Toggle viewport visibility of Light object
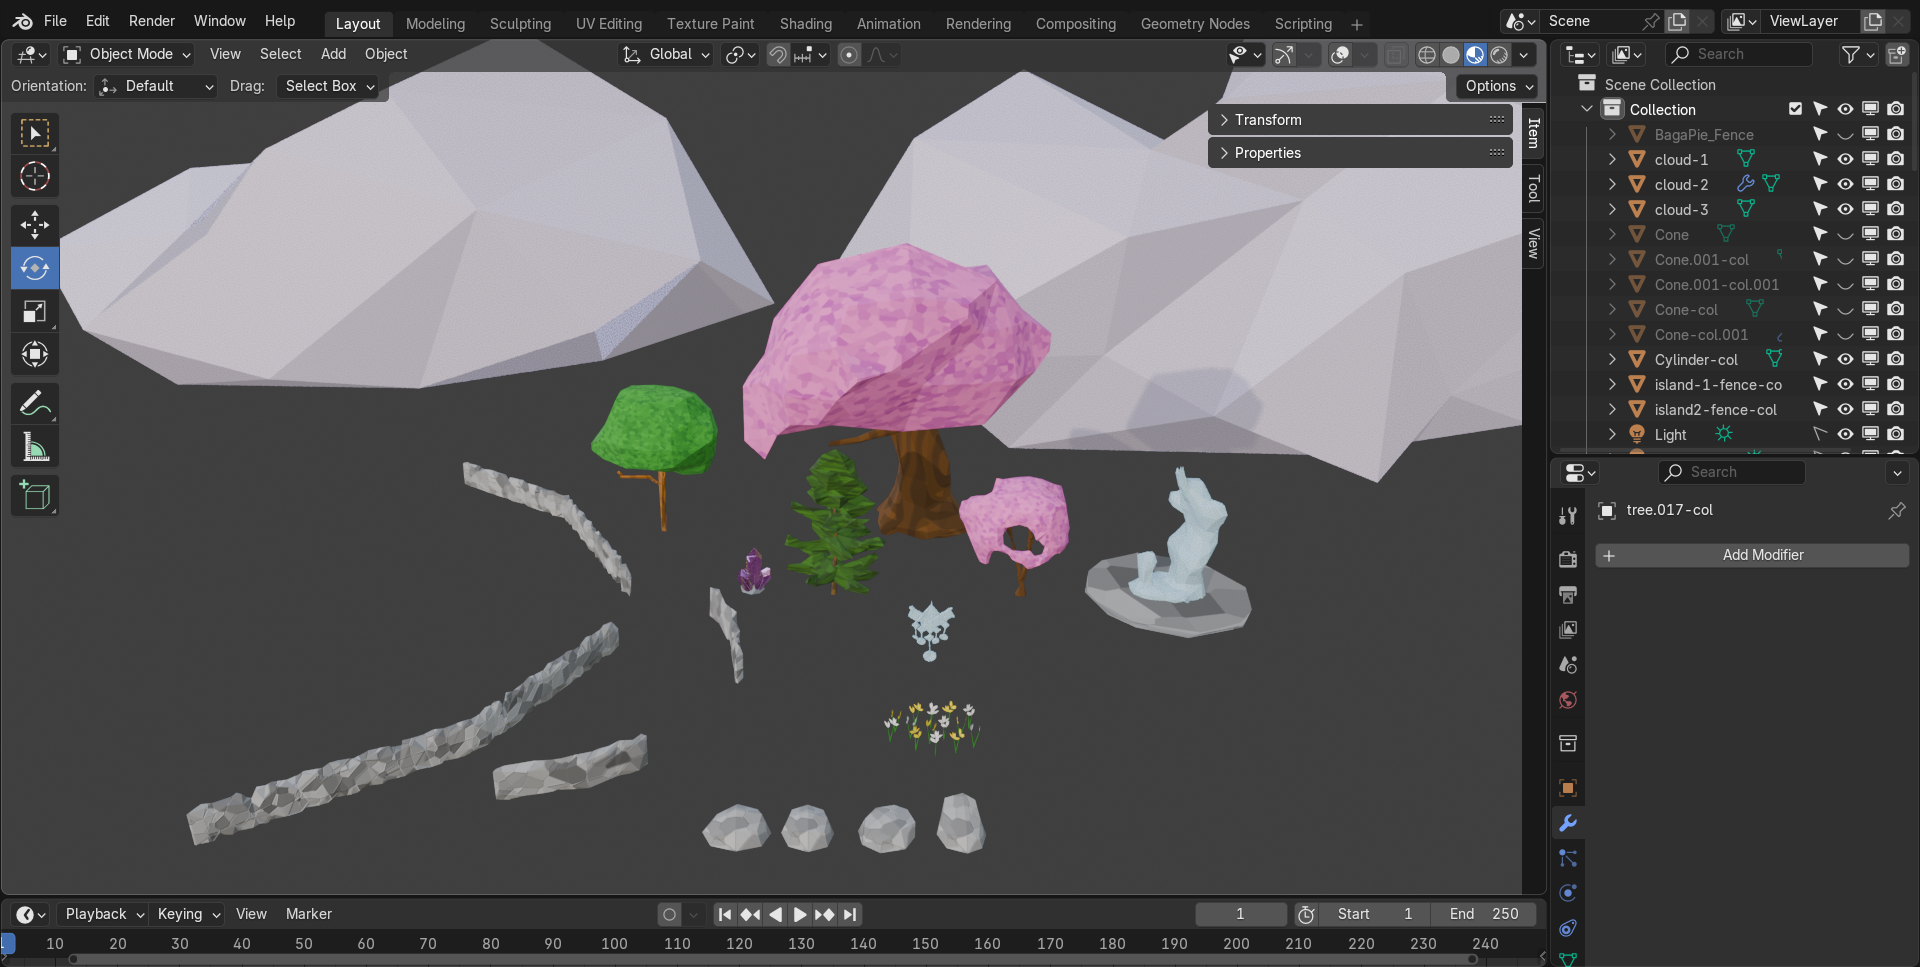The width and height of the screenshot is (1920, 967). click(1845, 434)
